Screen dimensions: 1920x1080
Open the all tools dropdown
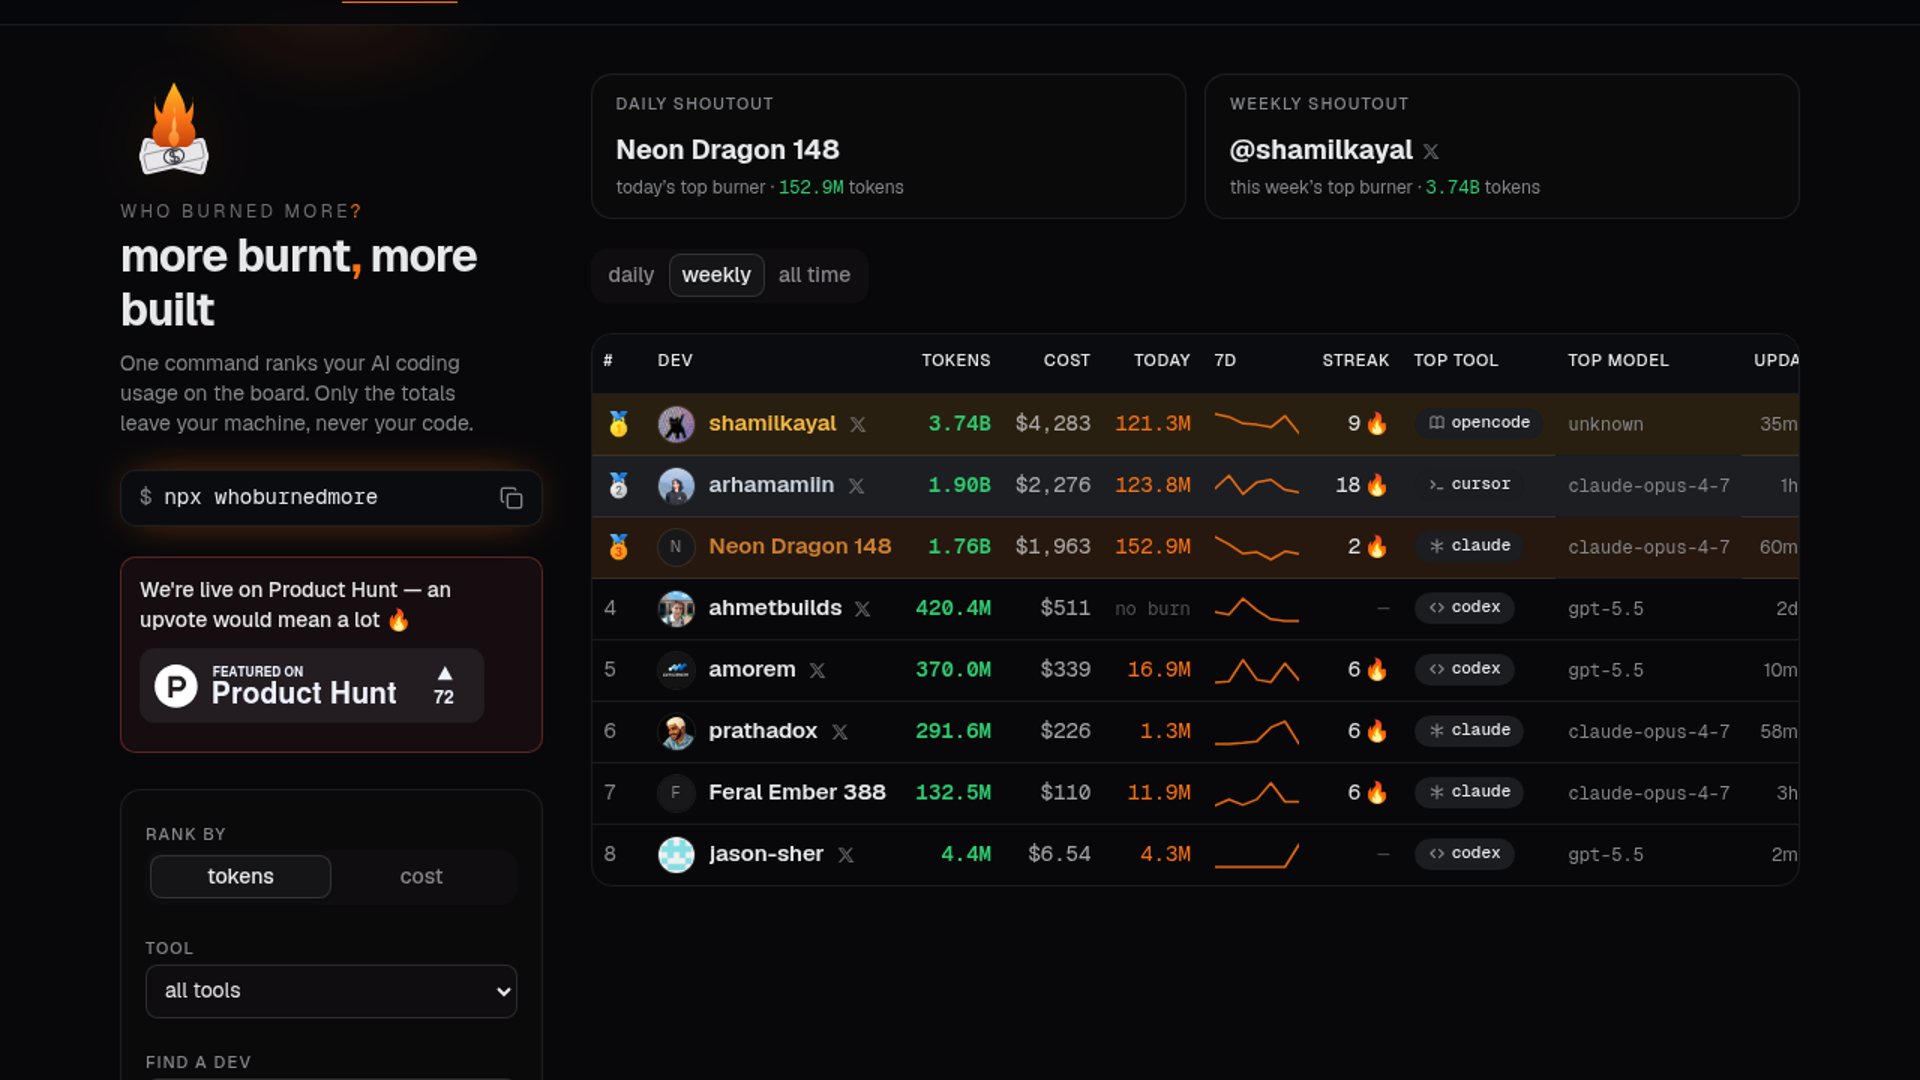coord(331,991)
